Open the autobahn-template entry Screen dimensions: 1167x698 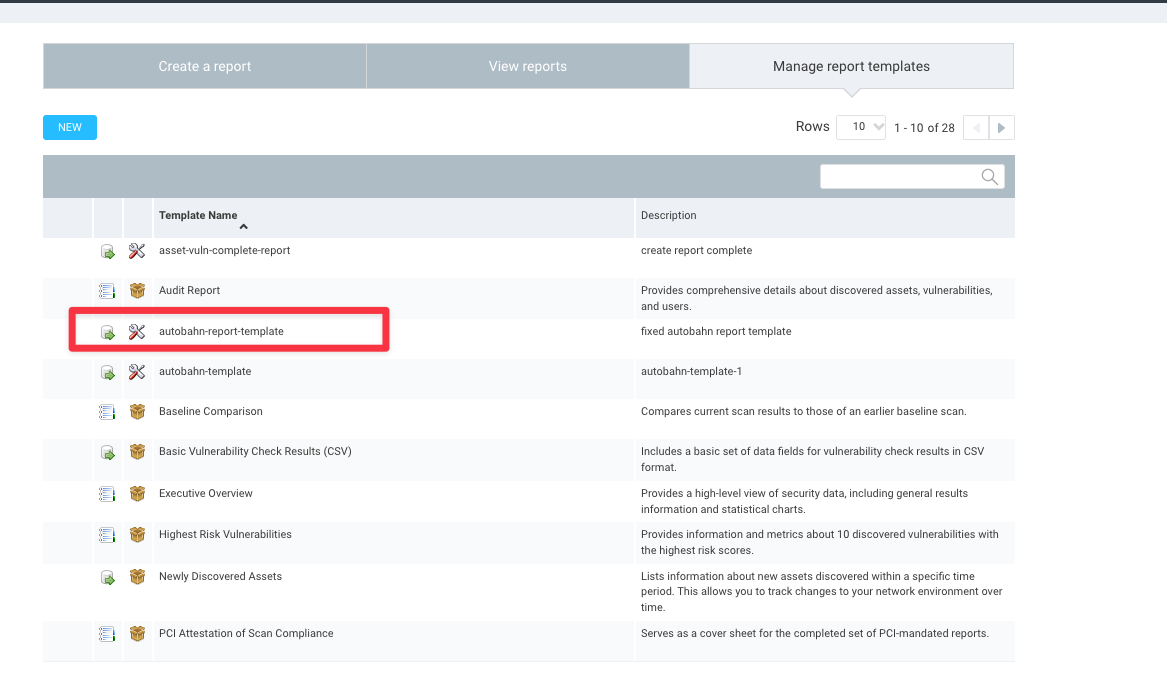205,371
